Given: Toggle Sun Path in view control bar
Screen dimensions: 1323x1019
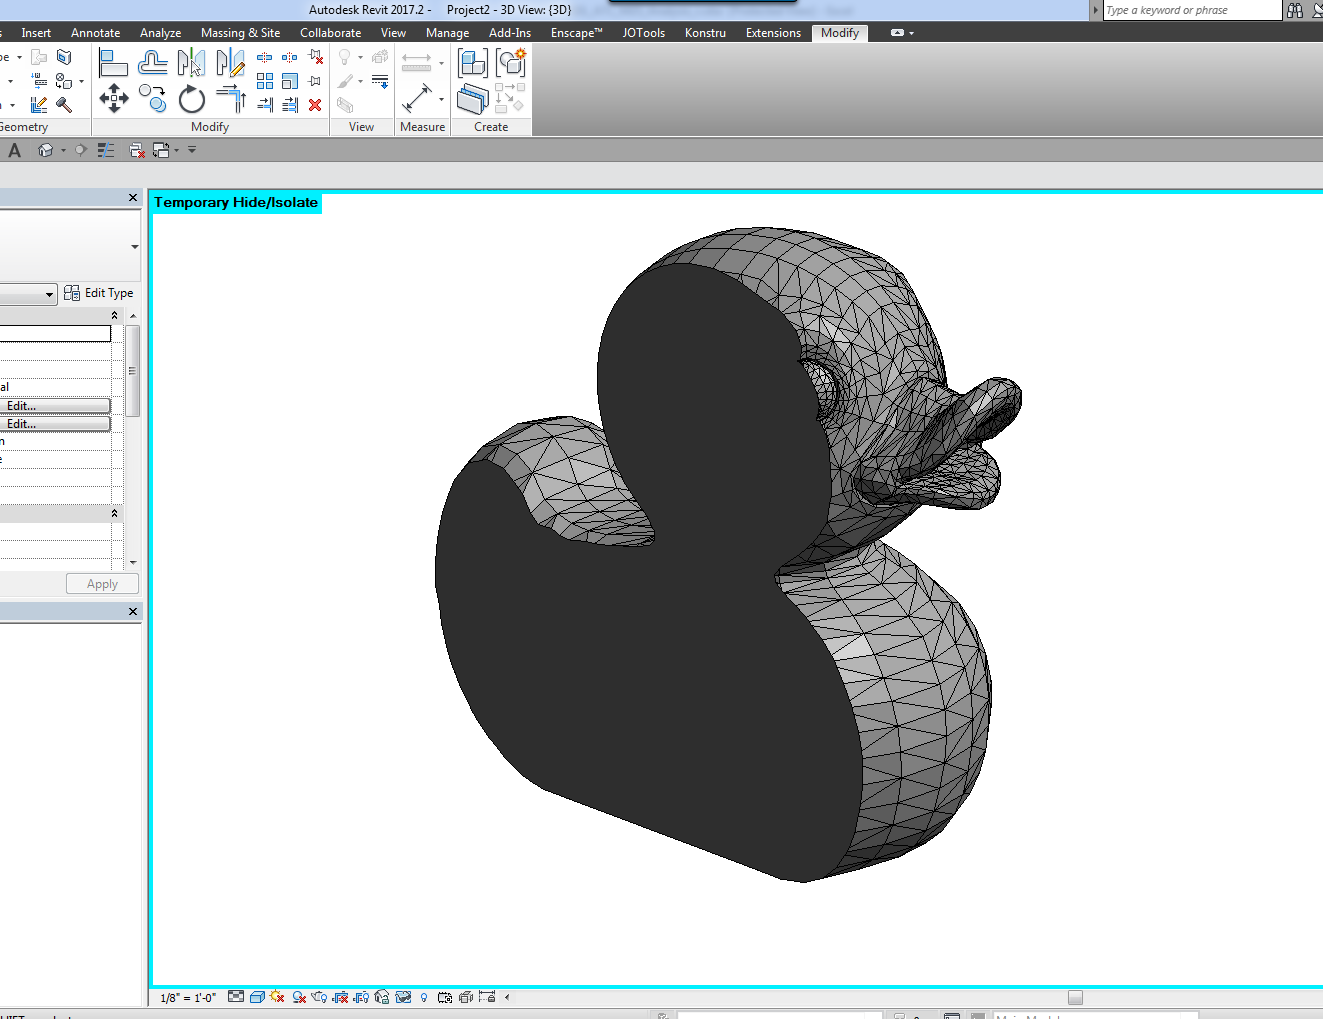Looking at the screenshot, I should point(277,997).
